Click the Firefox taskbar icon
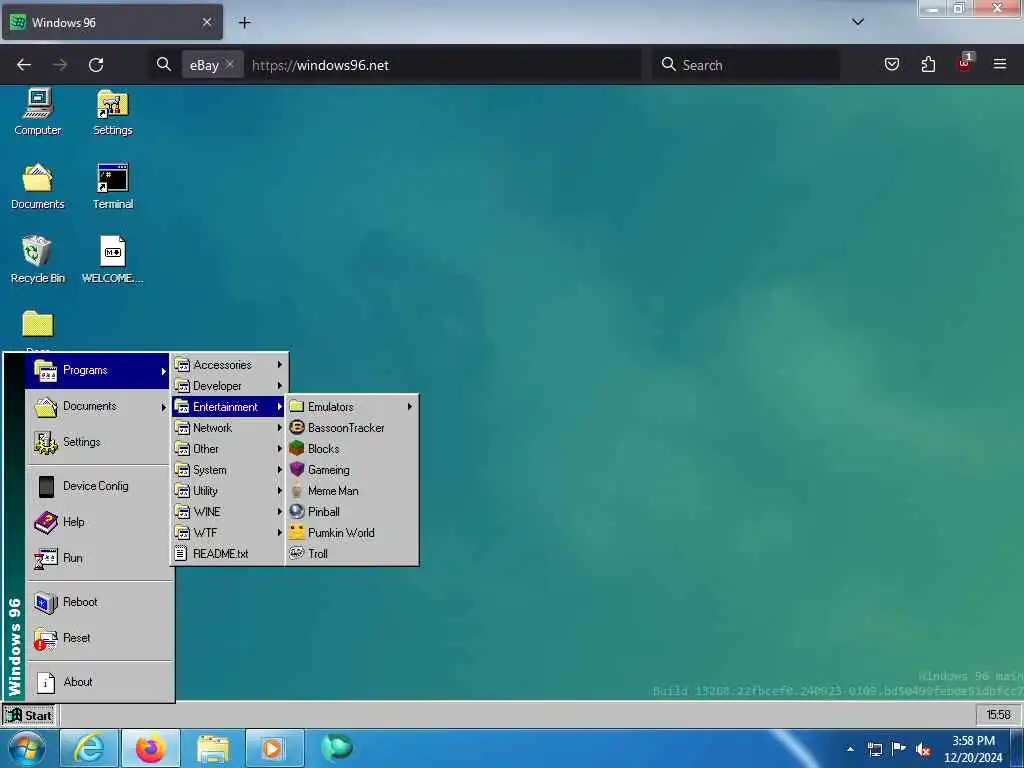The height and width of the screenshot is (768, 1024). pyautogui.click(x=151, y=748)
